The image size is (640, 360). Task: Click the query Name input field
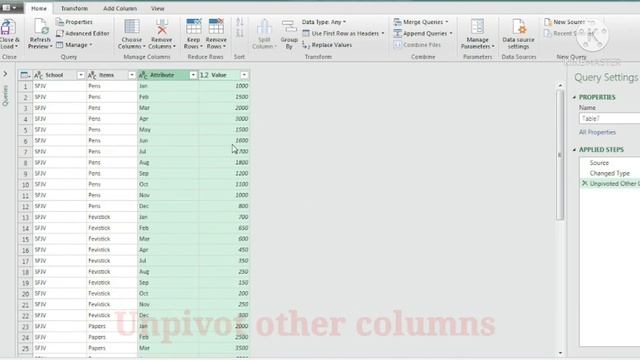[609, 119]
